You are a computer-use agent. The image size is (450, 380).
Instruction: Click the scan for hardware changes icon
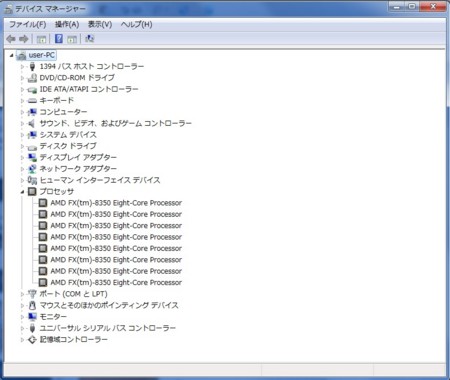pos(89,39)
